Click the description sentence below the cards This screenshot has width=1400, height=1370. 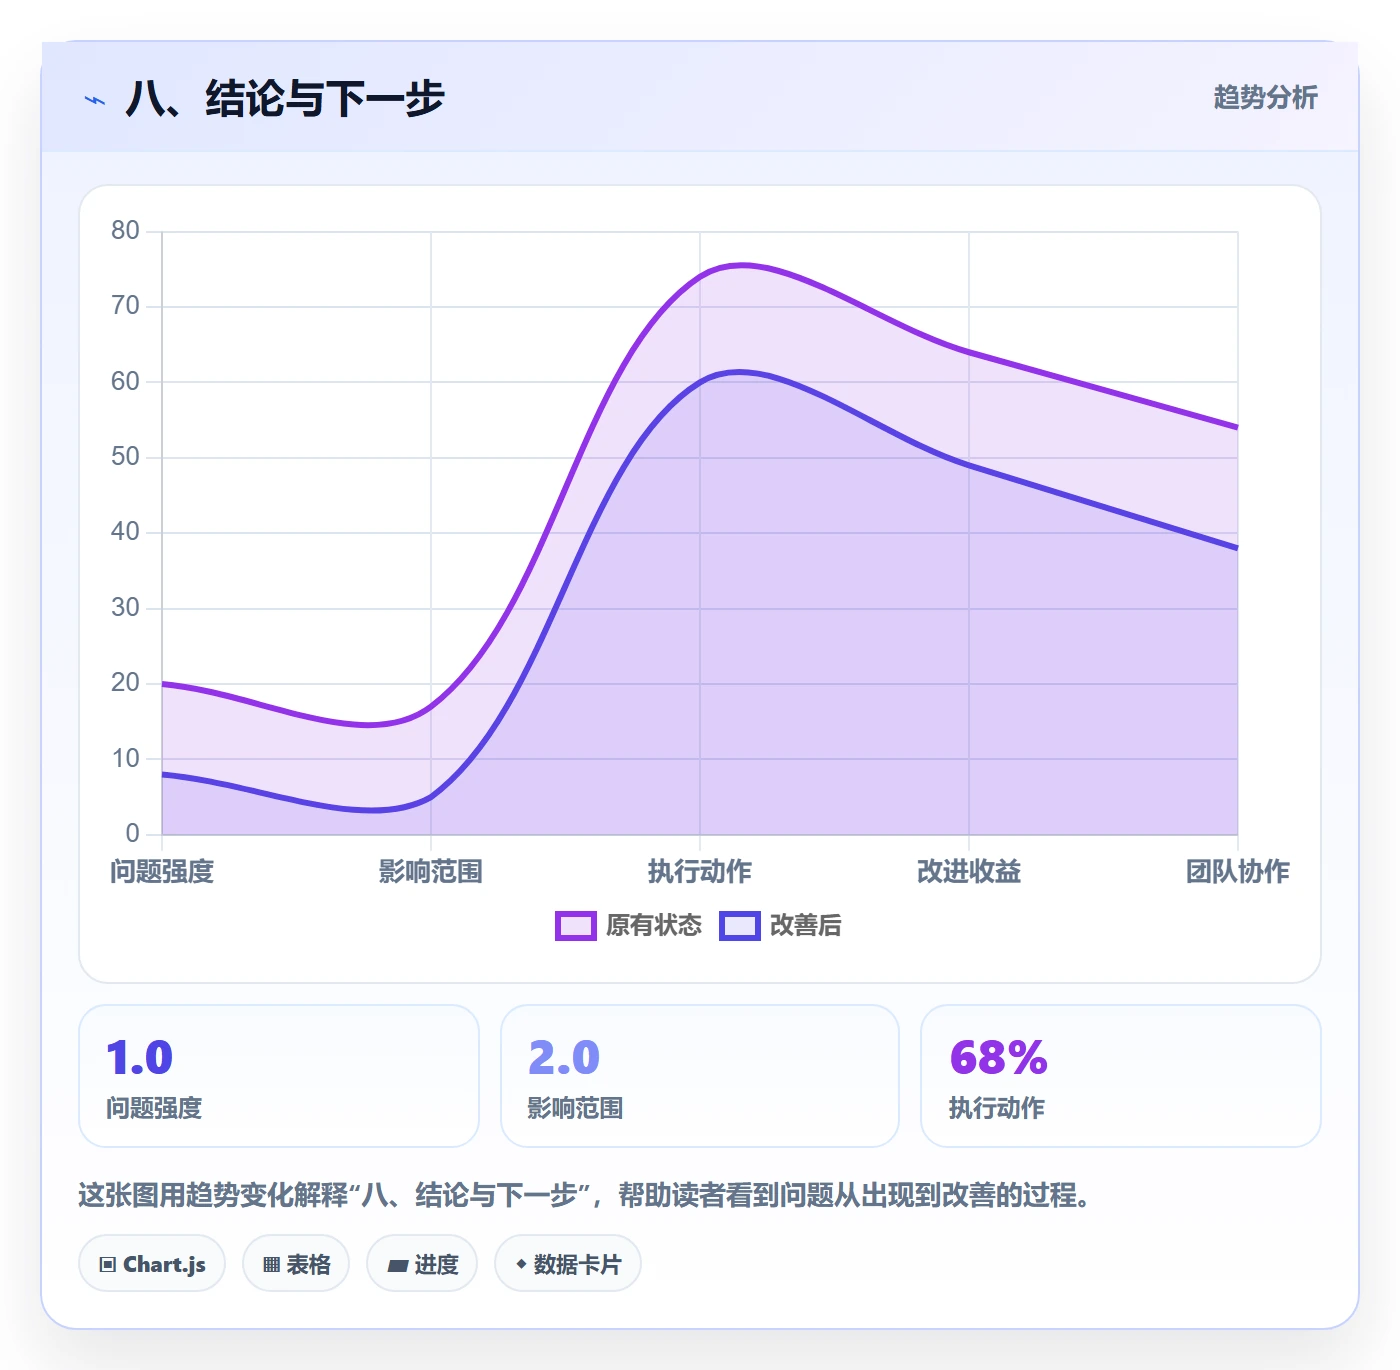click(585, 1194)
